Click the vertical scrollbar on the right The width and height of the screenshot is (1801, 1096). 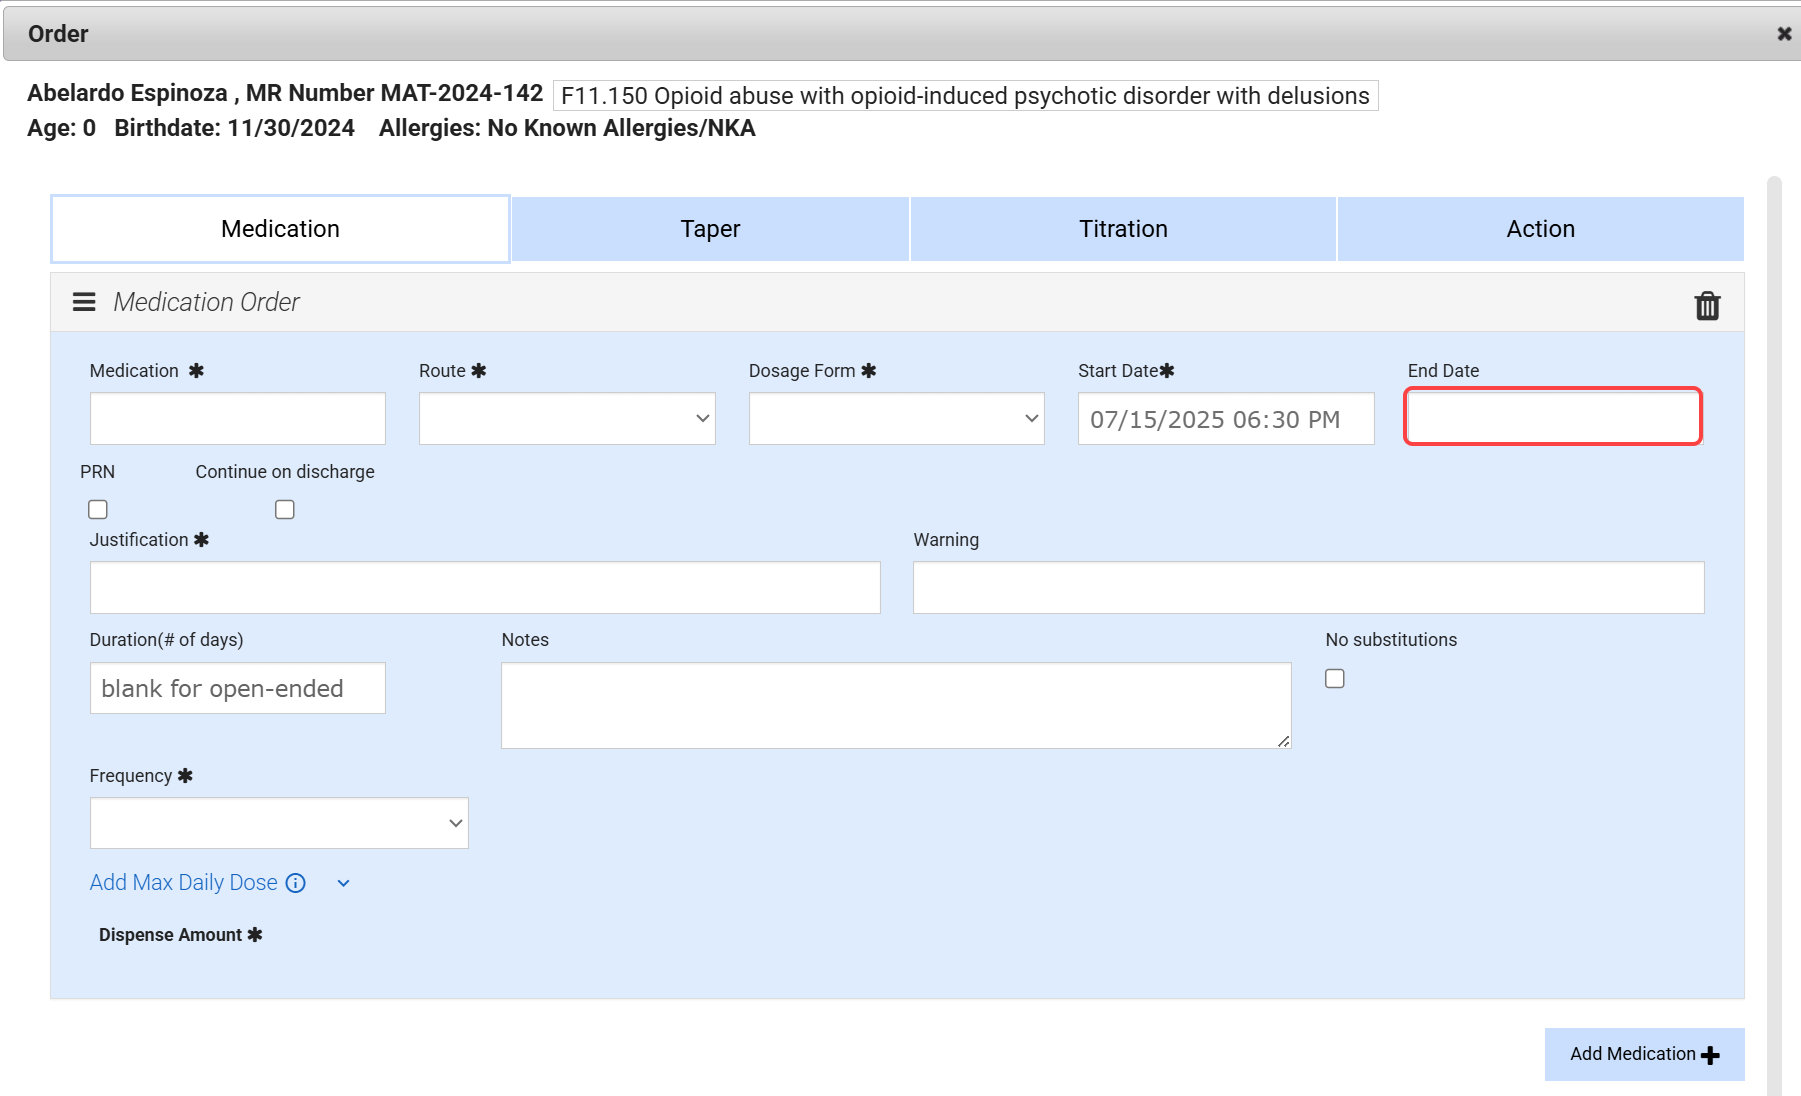[x=1774, y=600]
